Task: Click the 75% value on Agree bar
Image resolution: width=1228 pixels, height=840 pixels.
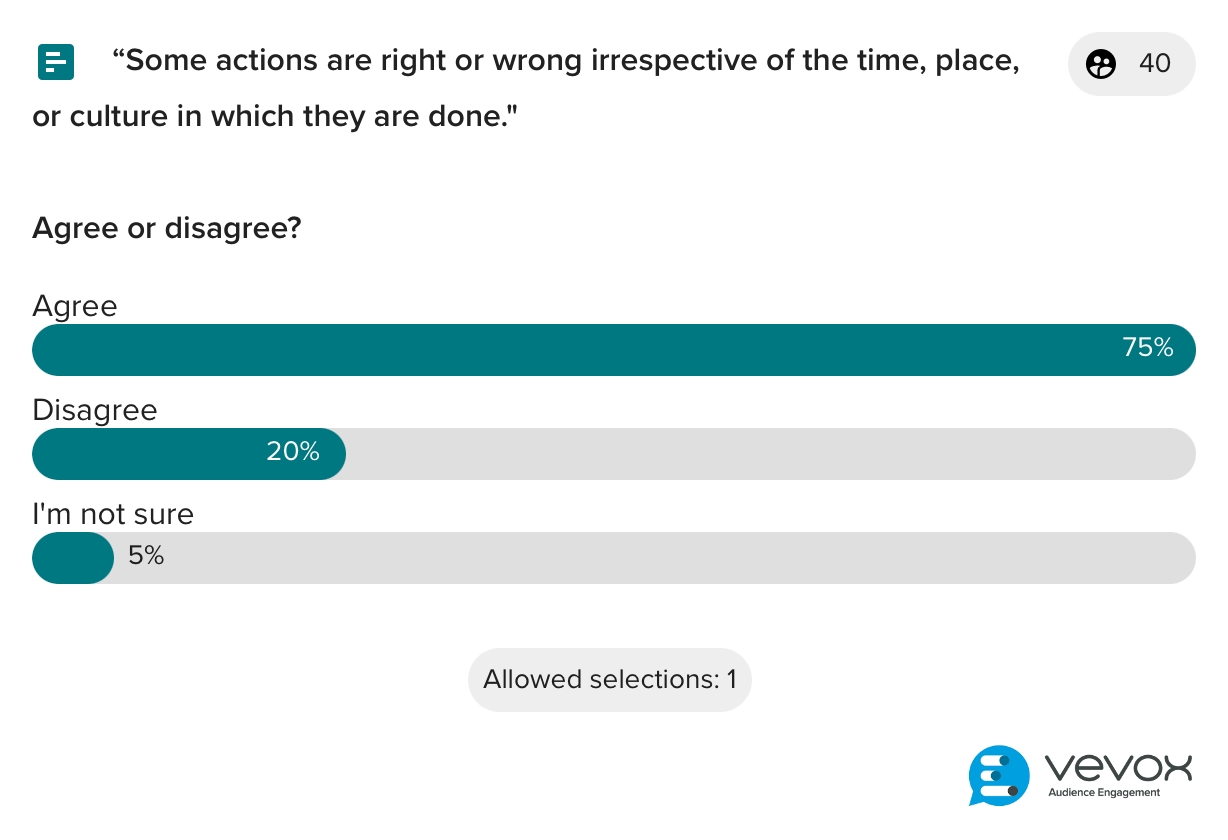Action: pyautogui.click(x=1147, y=348)
